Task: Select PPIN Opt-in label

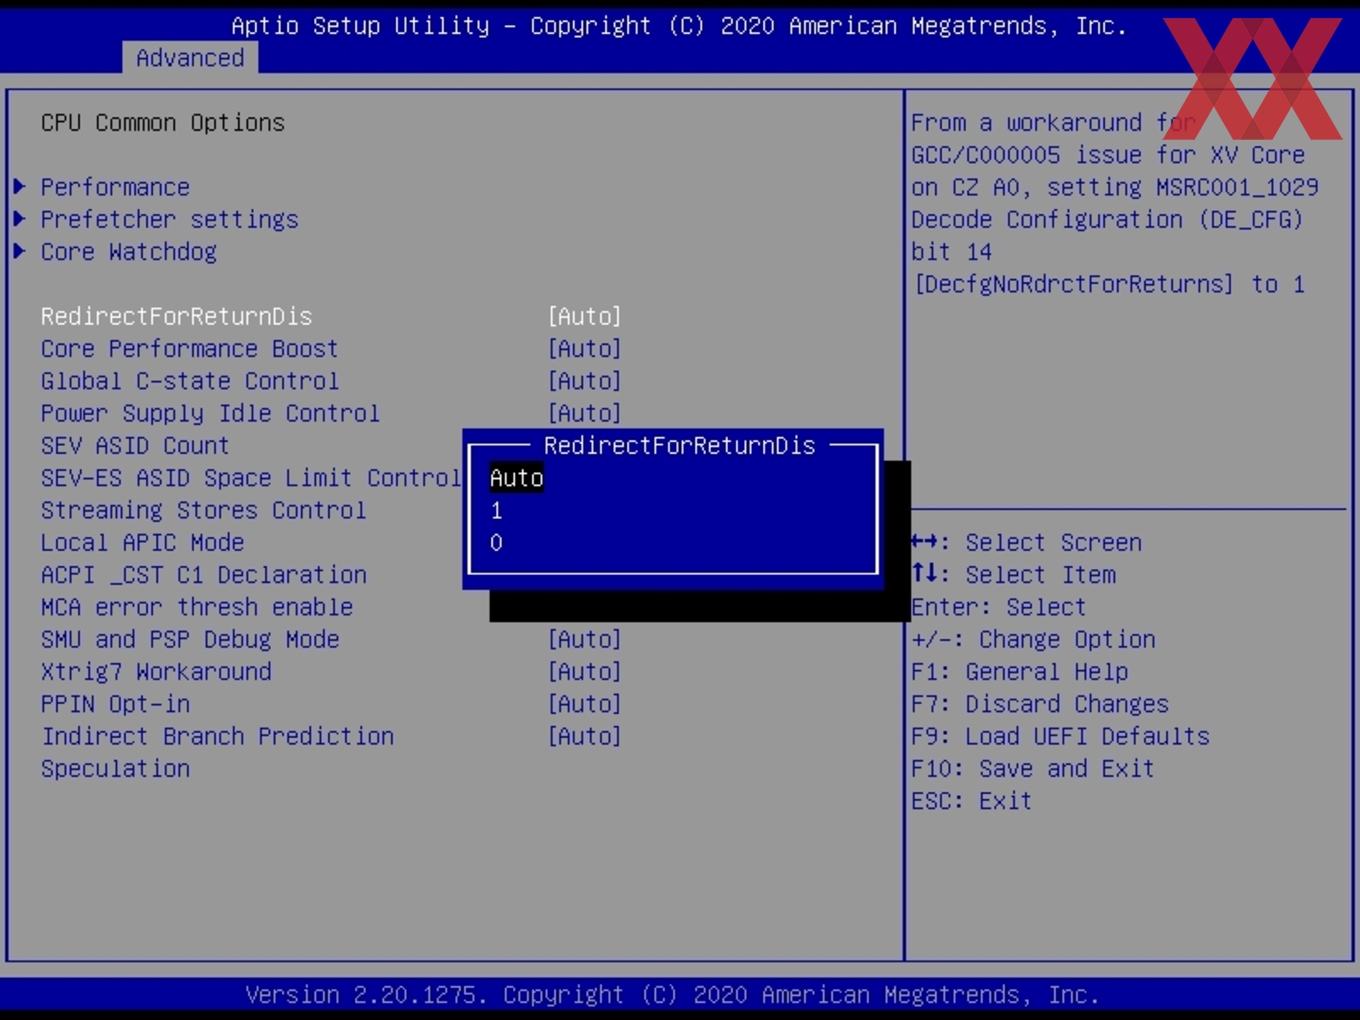Action: pyautogui.click(x=115, y=704)
